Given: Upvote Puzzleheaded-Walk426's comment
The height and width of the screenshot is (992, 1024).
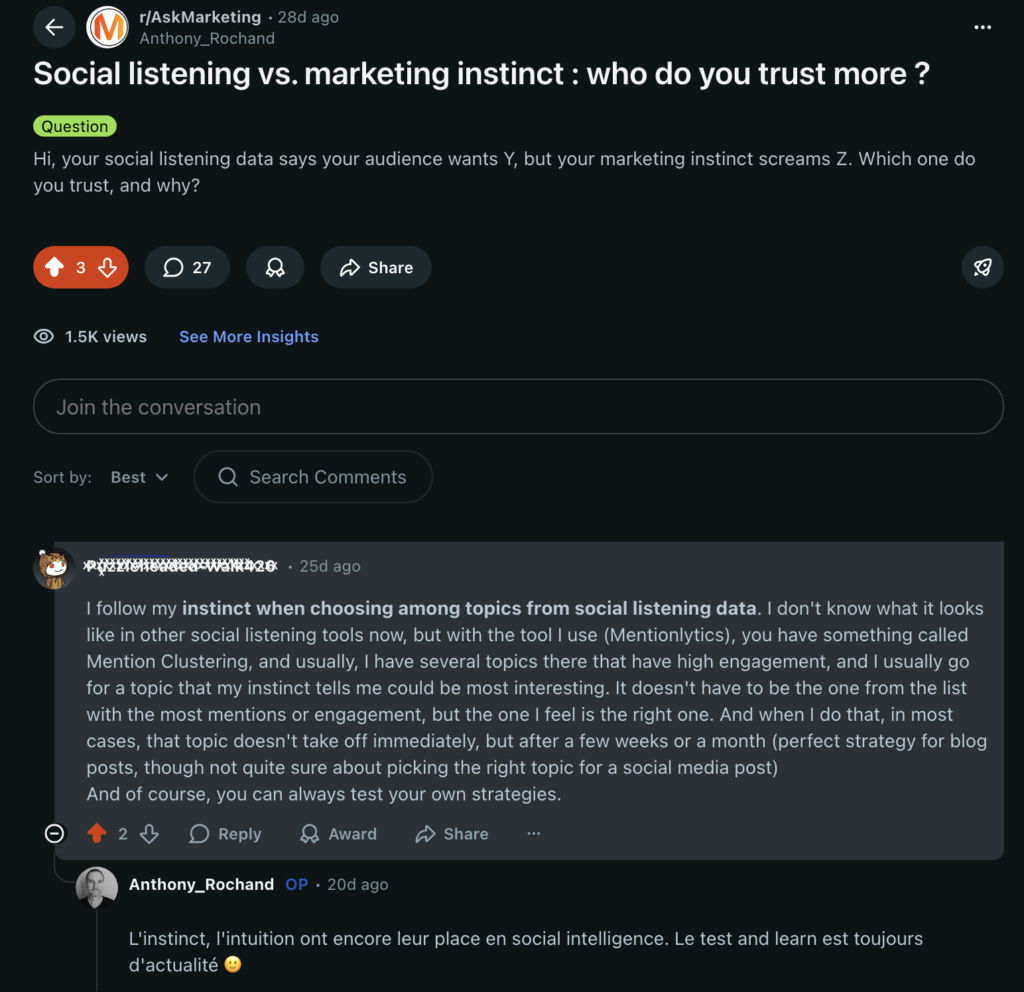Looking at the screenshot, I should tap(98, 833).
